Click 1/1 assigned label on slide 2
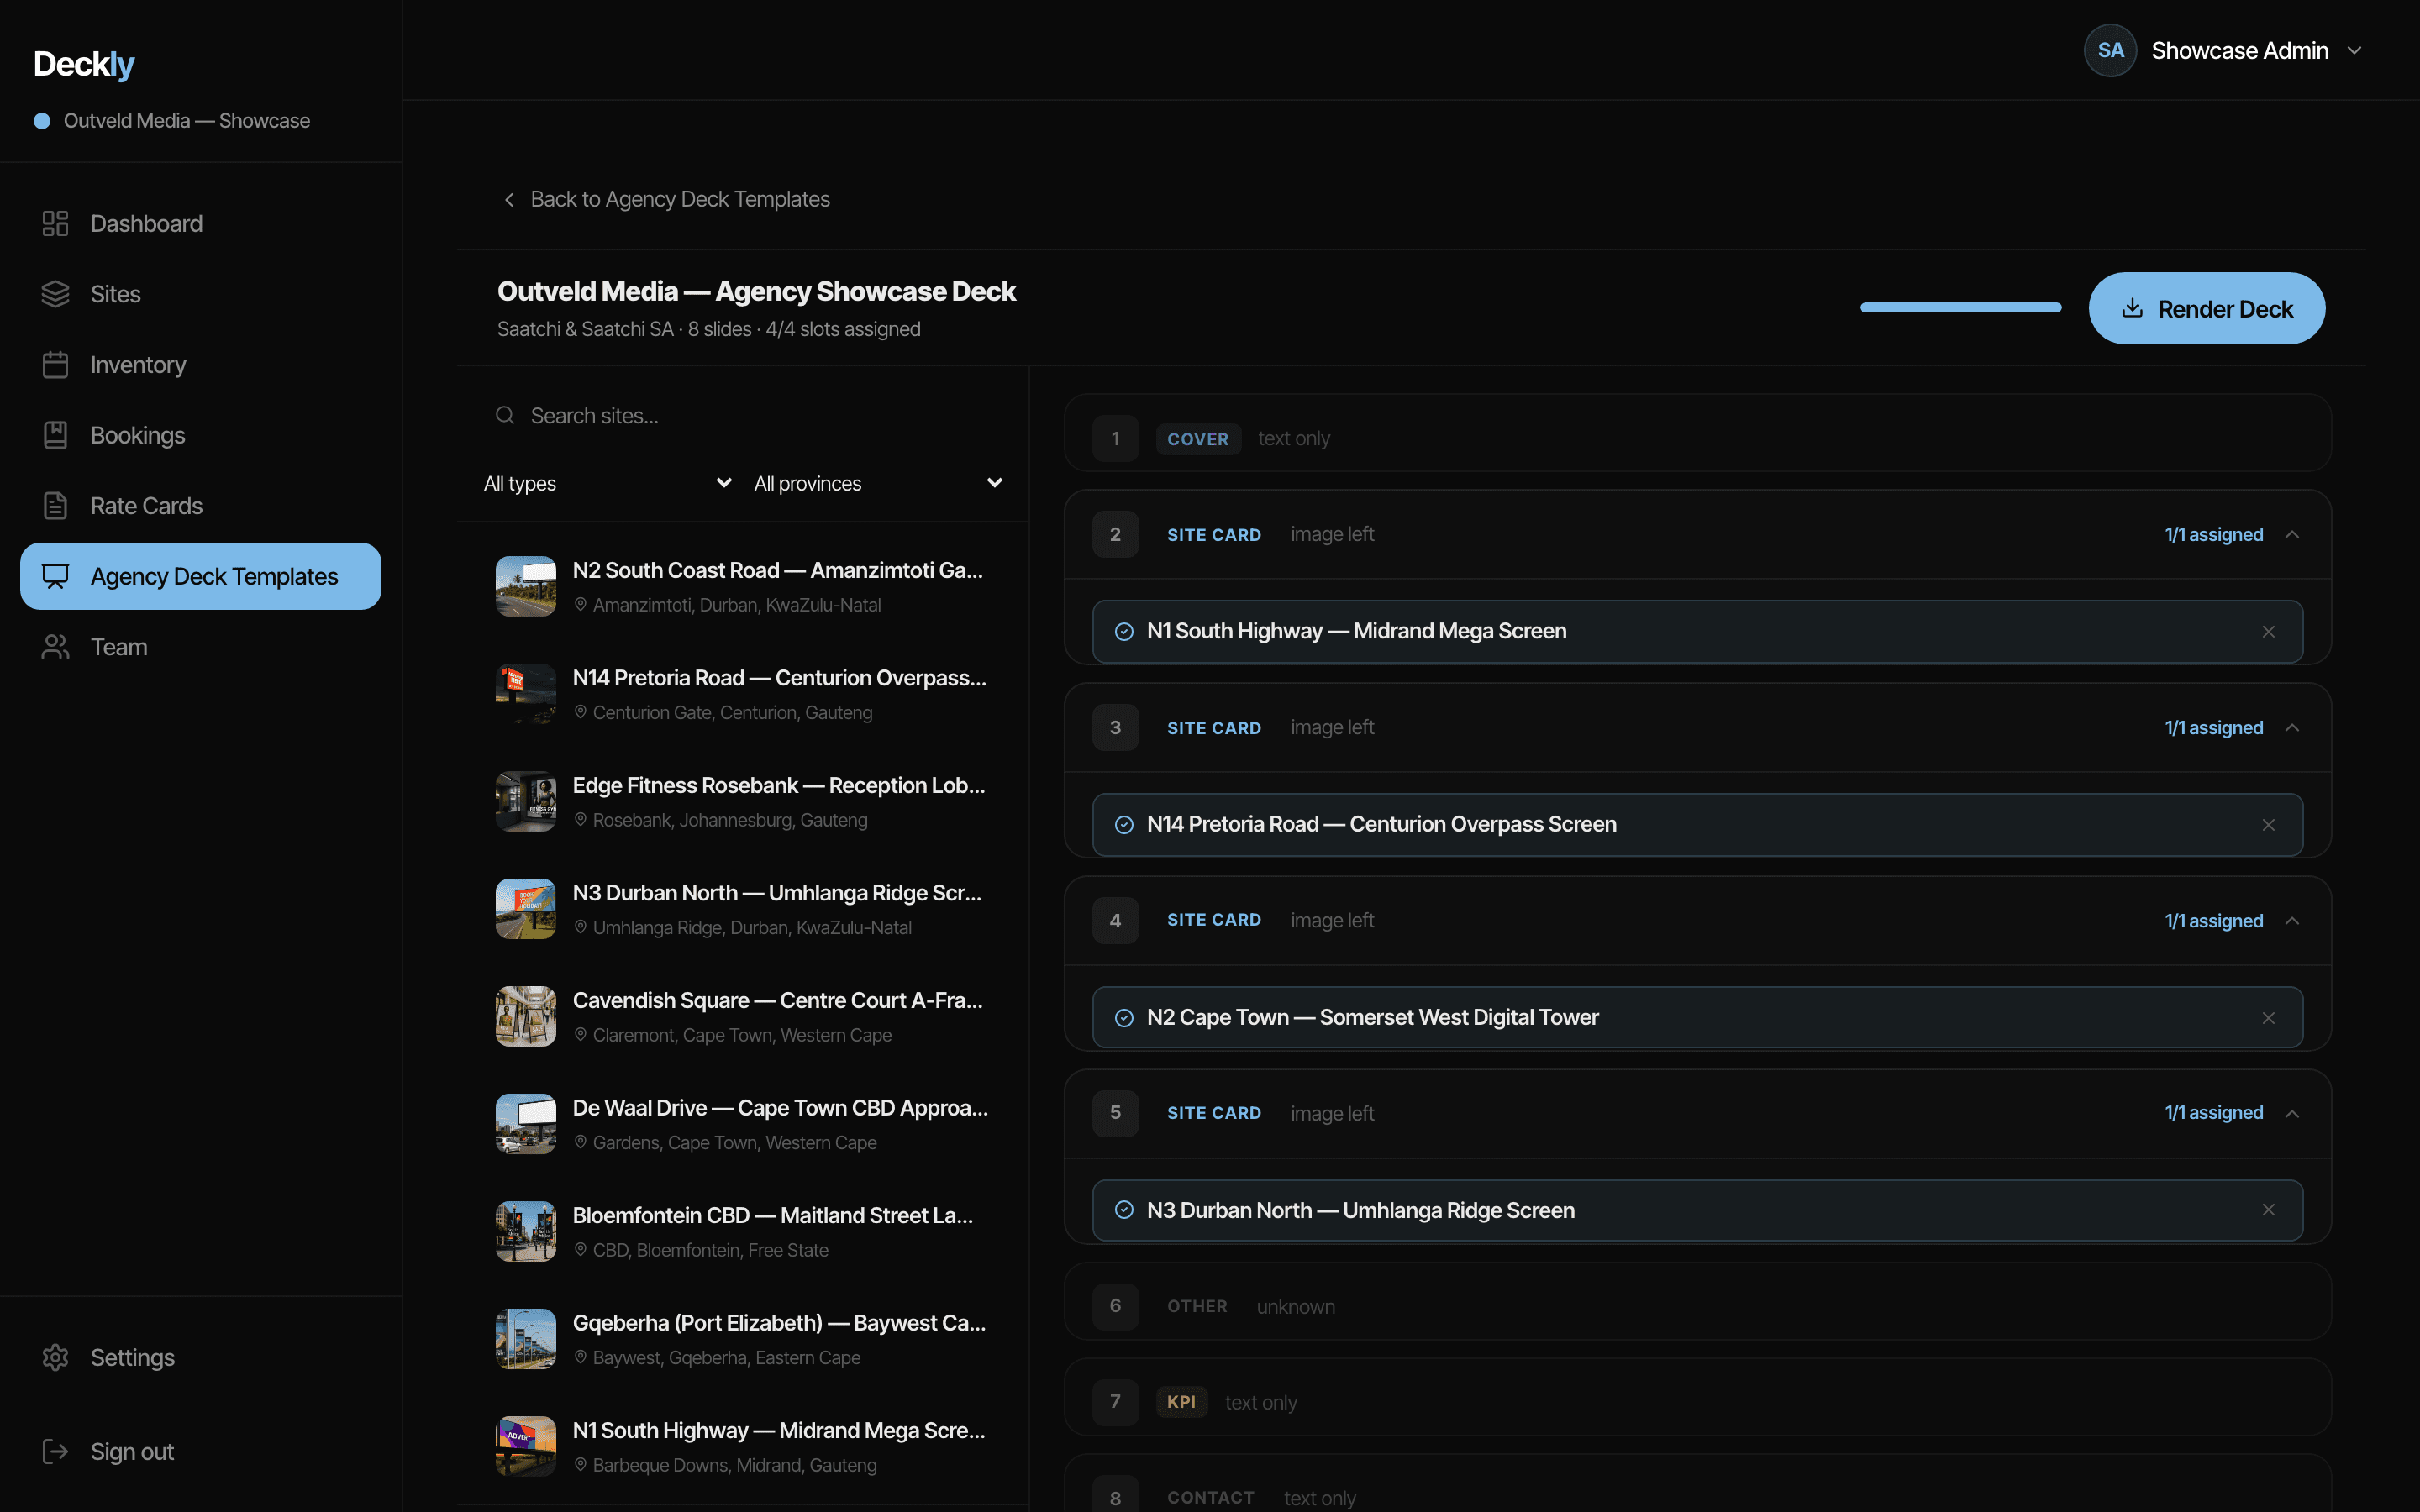This screenshot has height=1512, width=2420. coord(2214,534)
